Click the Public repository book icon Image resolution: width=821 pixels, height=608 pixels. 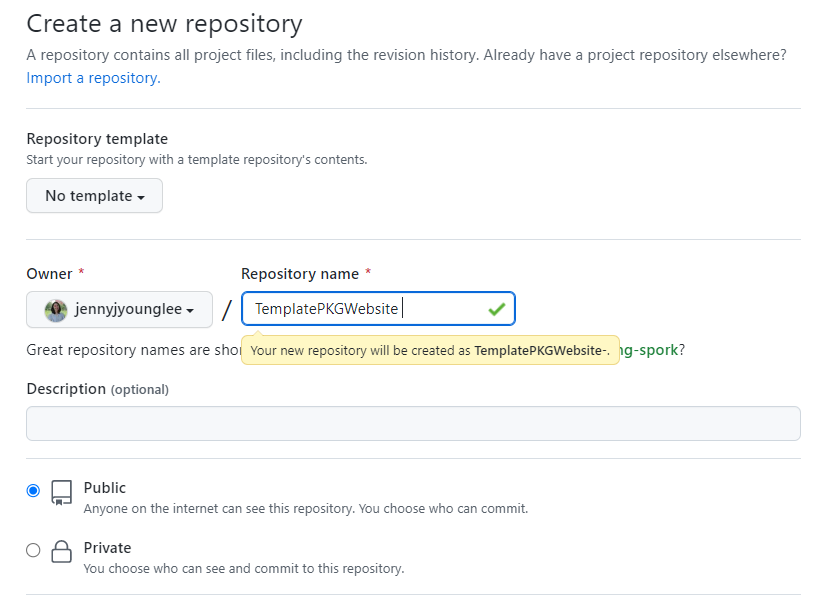pos(61,493)
